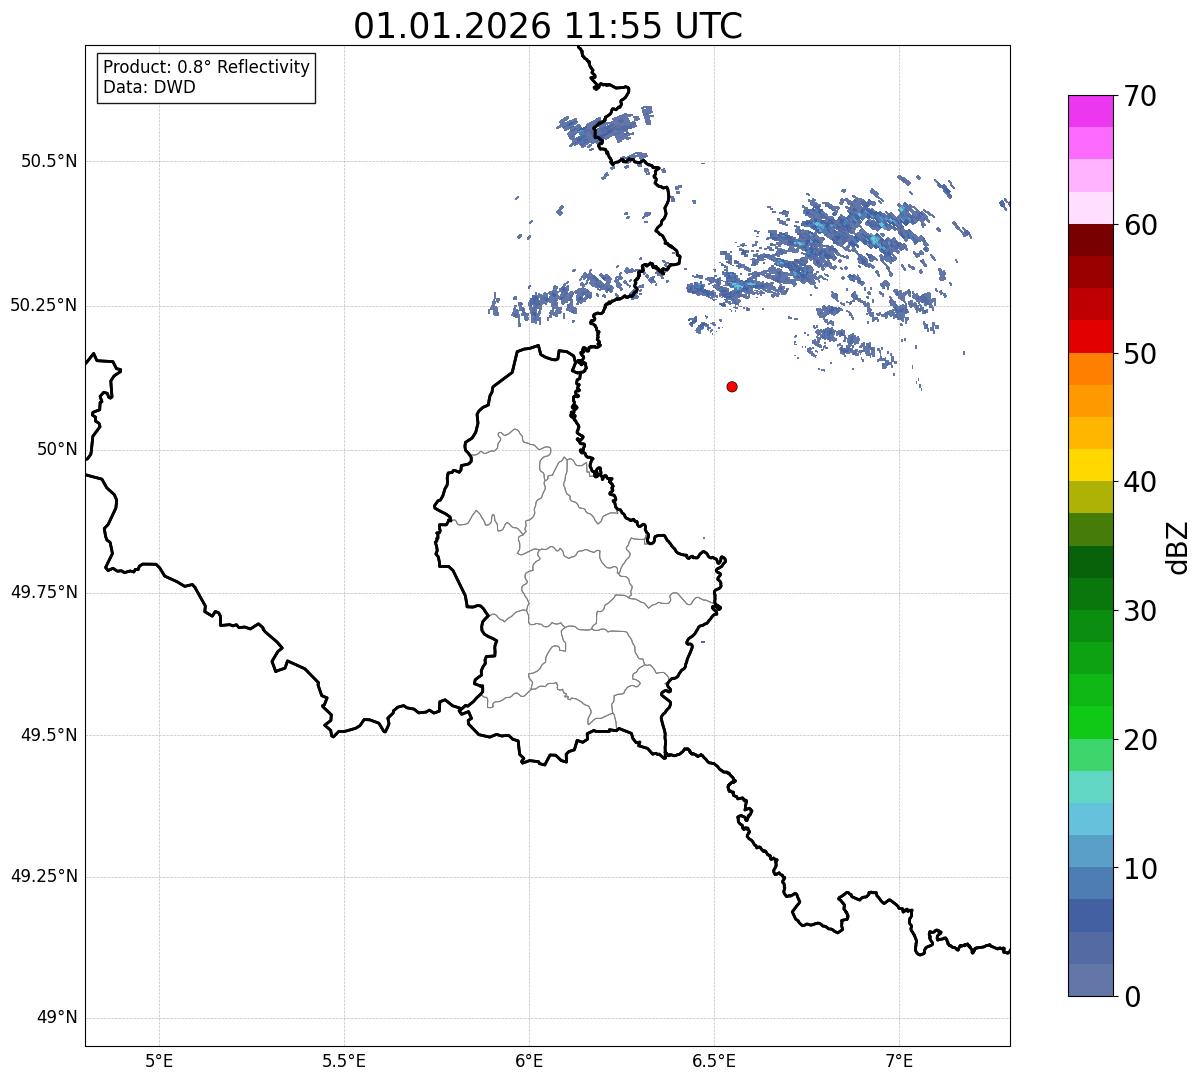Click the red station marker dot

click(x=732, y=386)
